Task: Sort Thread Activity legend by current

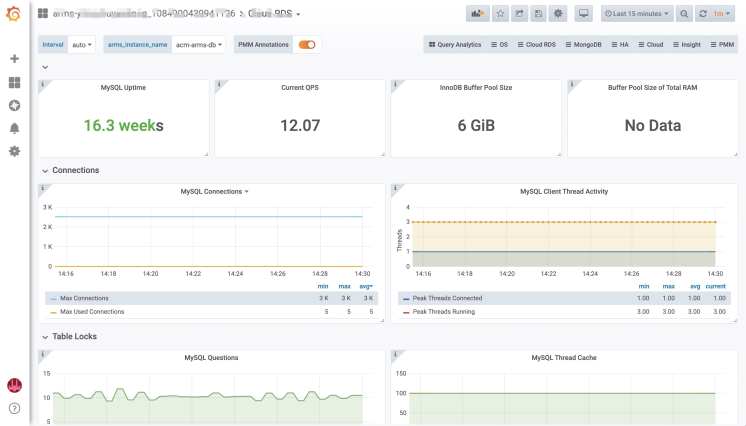Action: (716, 287)
